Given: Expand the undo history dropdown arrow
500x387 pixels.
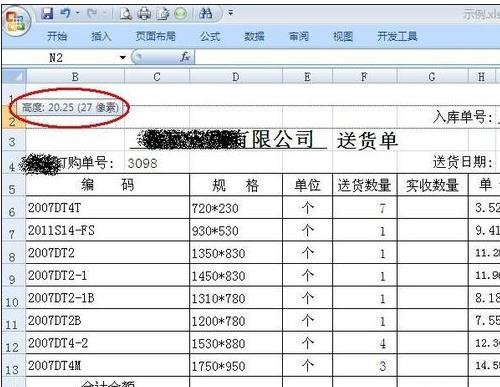Looking at the screenshot, I should click(77, 13).
